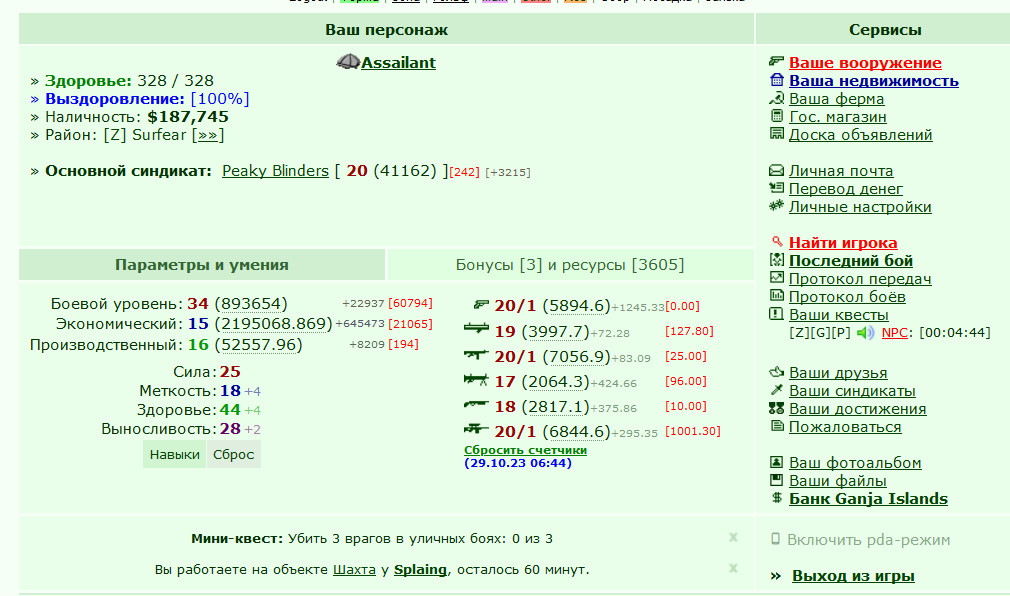Open Личная почта link
The width and height of the screenshot is (1010, 596).
tap(841, 171)
